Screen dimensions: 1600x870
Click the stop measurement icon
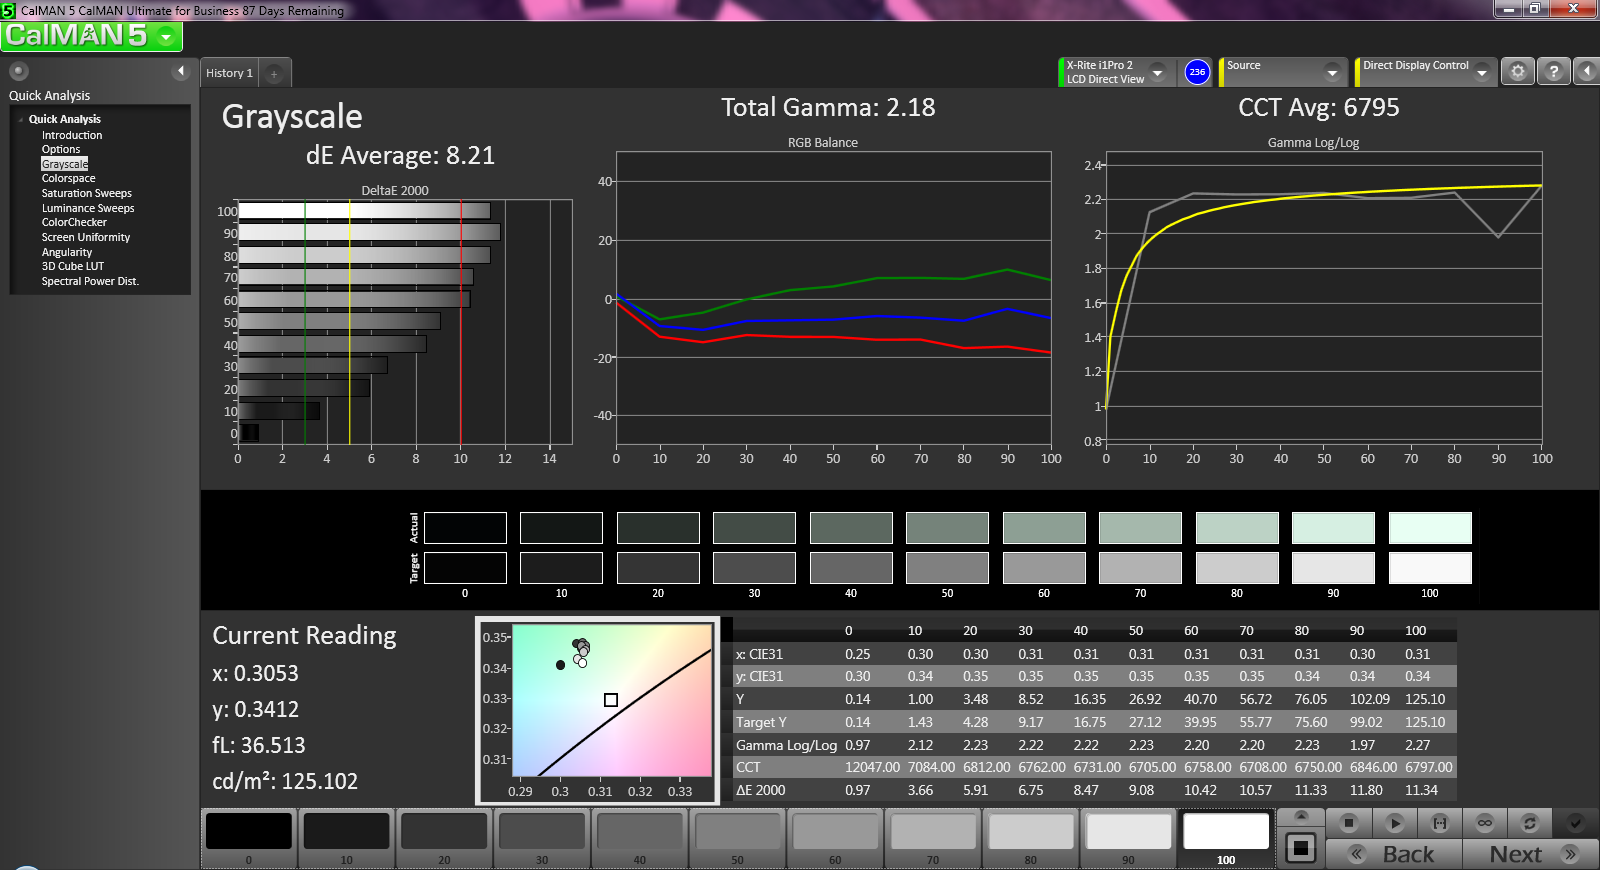pyautogui.click(x=1348, y=823)
